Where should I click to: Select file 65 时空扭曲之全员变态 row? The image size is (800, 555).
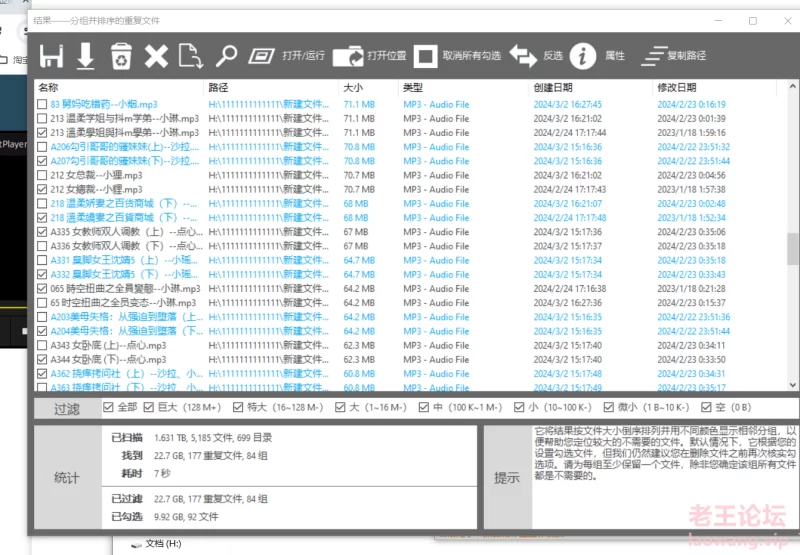tap(123, 303)
